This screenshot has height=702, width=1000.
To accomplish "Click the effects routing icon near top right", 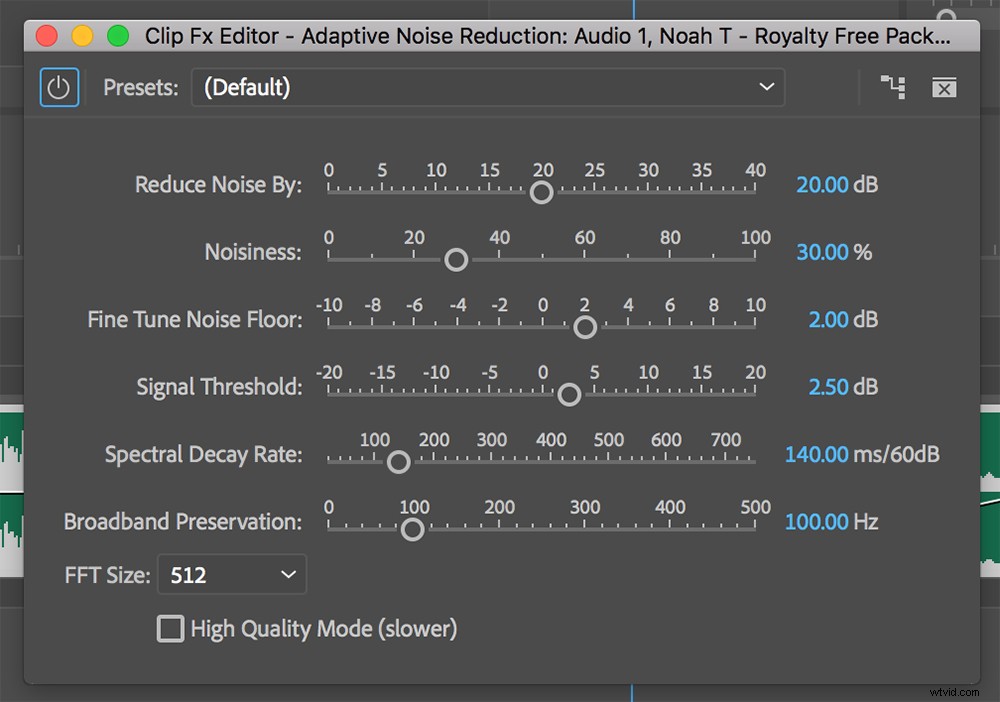I will tap(893, 87).
